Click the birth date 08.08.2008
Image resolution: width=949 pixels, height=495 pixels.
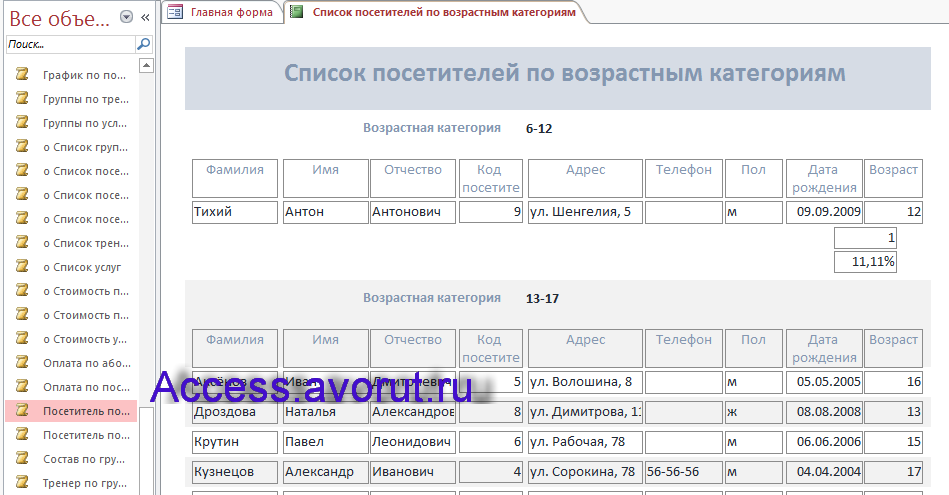coord(824,412)
